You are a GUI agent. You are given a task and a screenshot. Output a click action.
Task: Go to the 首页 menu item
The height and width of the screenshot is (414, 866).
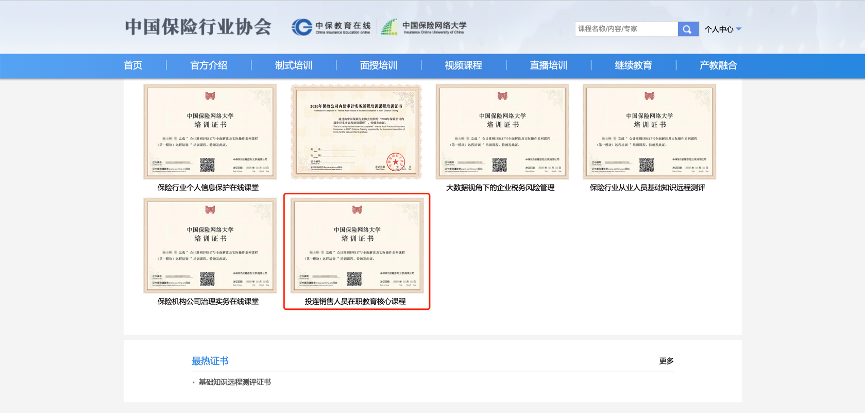(x=133, y=66)
